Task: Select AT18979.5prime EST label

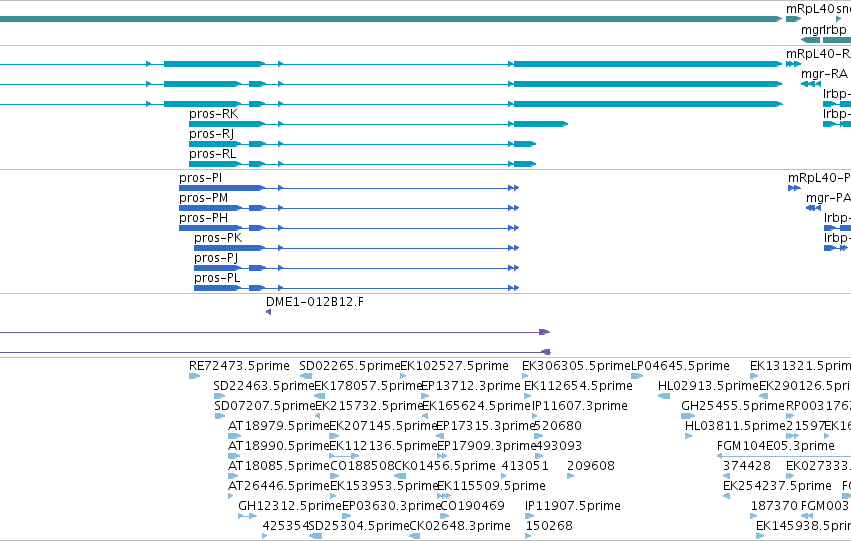Action: pos(278,427)
